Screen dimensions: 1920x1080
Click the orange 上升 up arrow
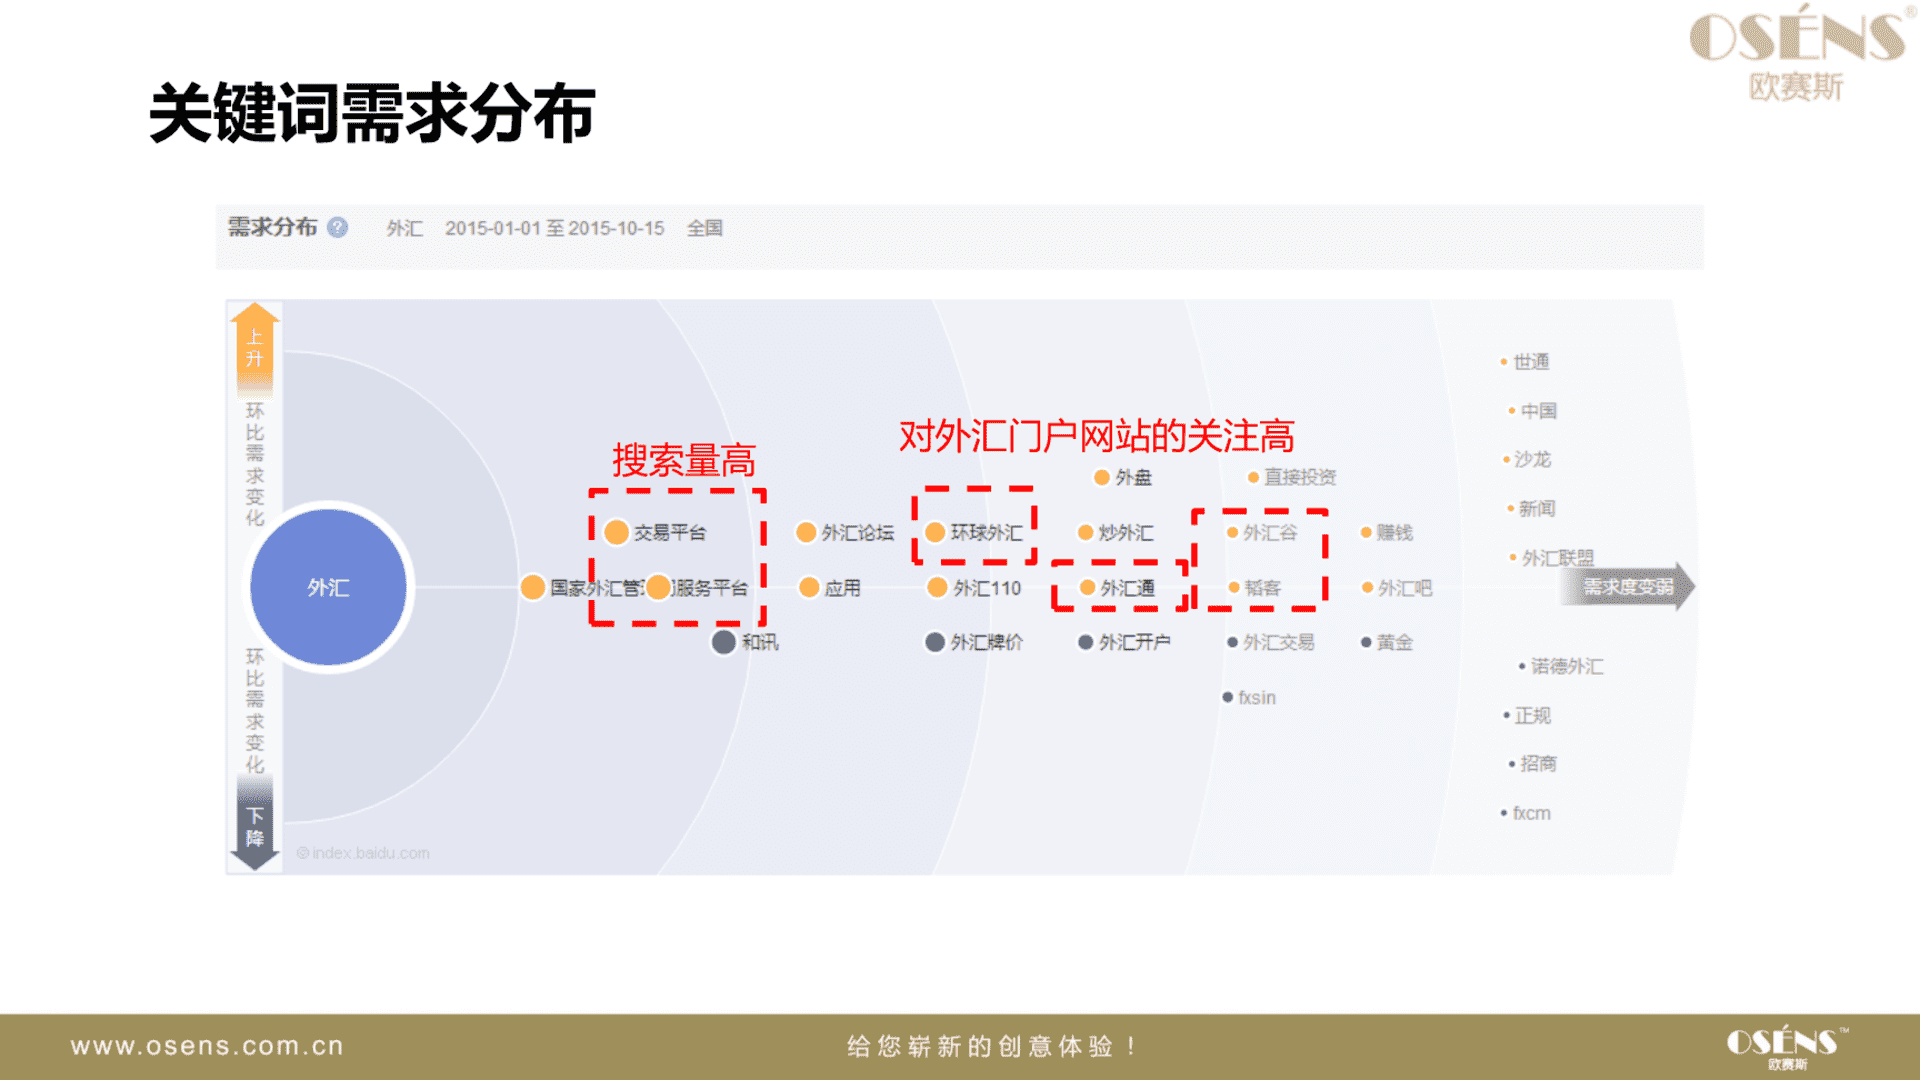point(255,349)
